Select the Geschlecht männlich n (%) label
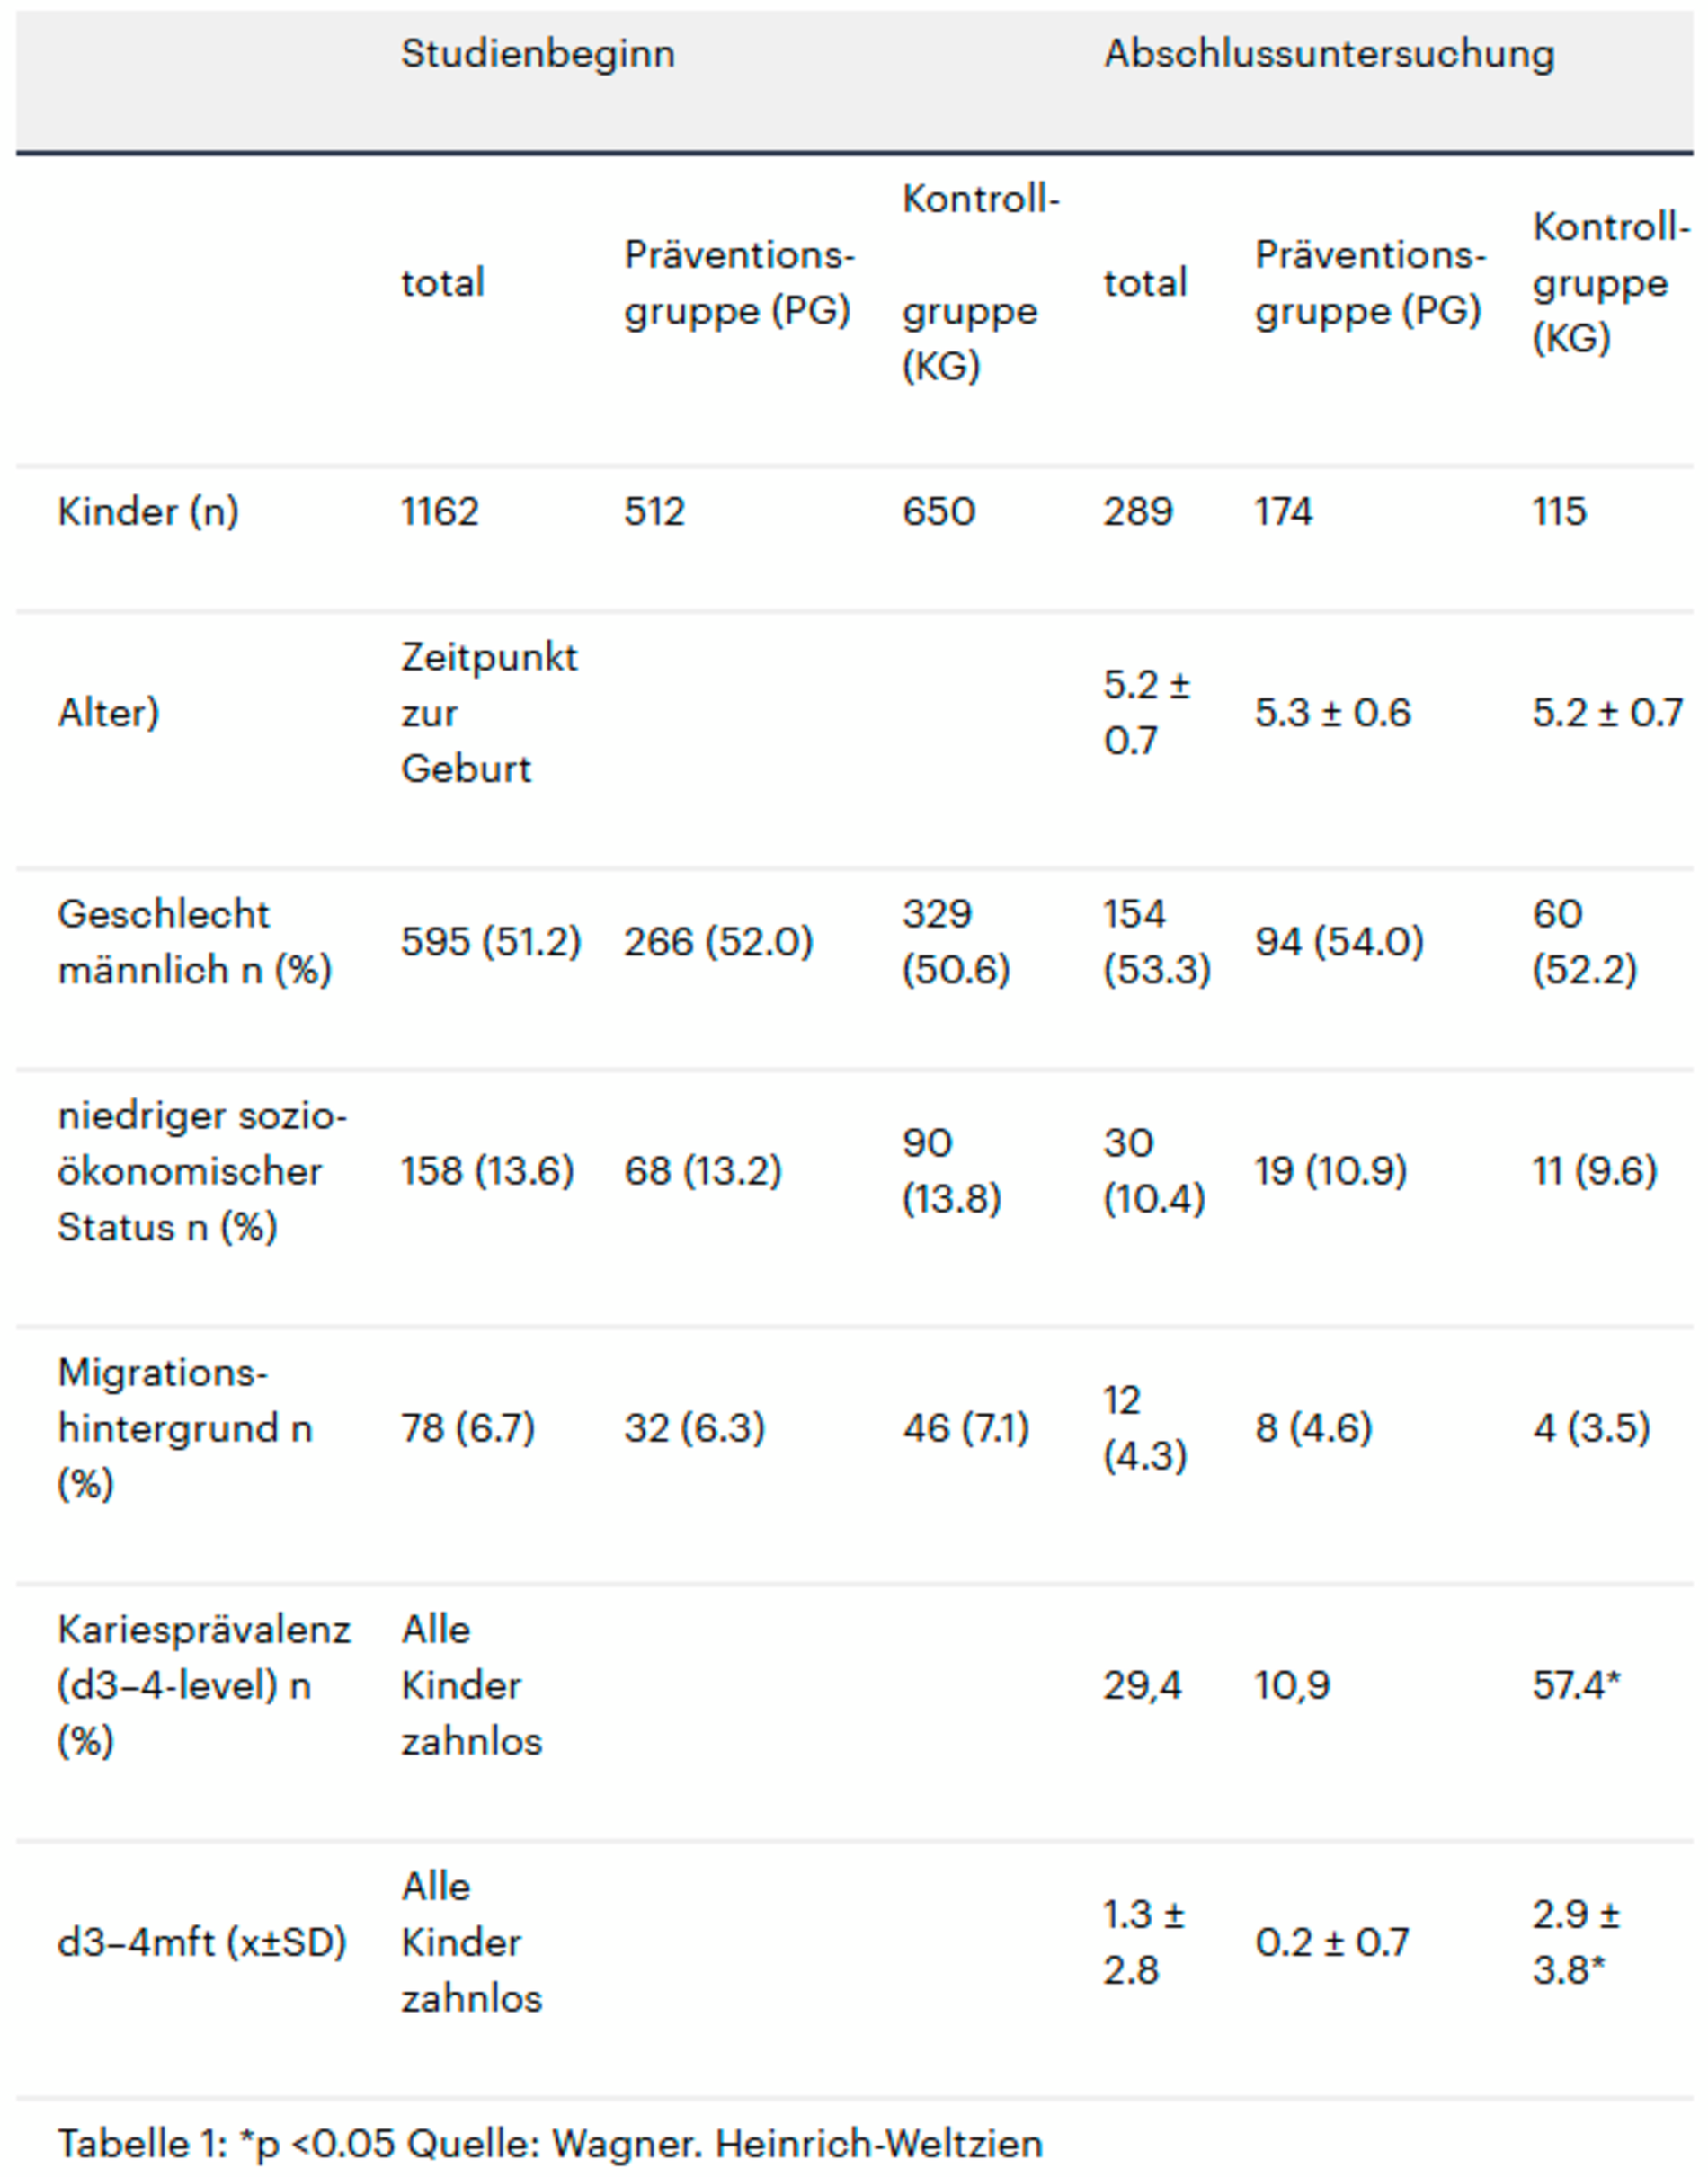Screen dimensions: 1708x2177 (x=194, y=942)
